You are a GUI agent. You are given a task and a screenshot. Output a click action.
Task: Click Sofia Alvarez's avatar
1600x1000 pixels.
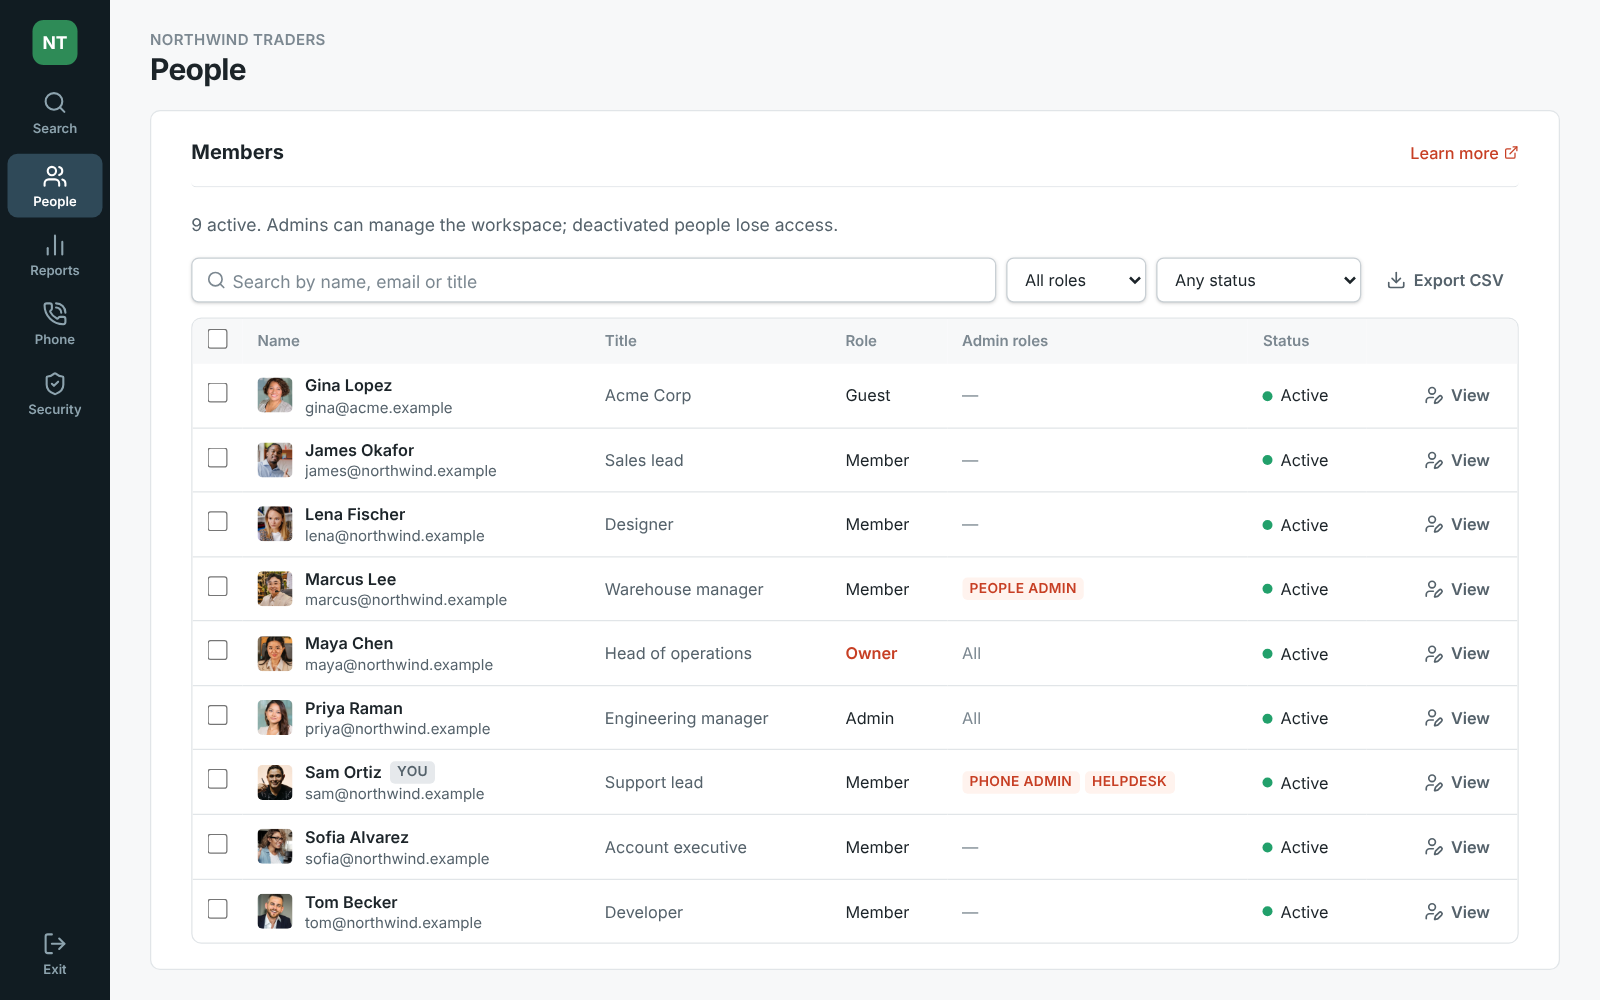click(x=275, y=847)
